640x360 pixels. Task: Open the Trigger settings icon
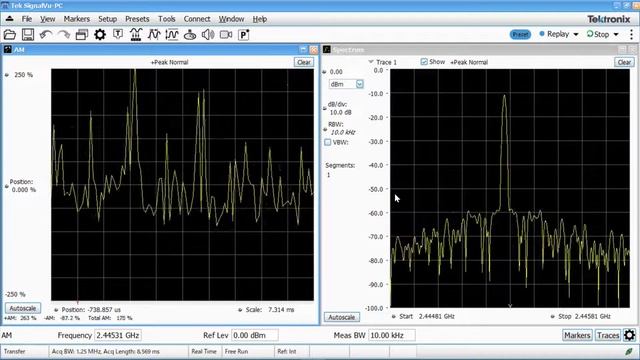click(118, 34)
